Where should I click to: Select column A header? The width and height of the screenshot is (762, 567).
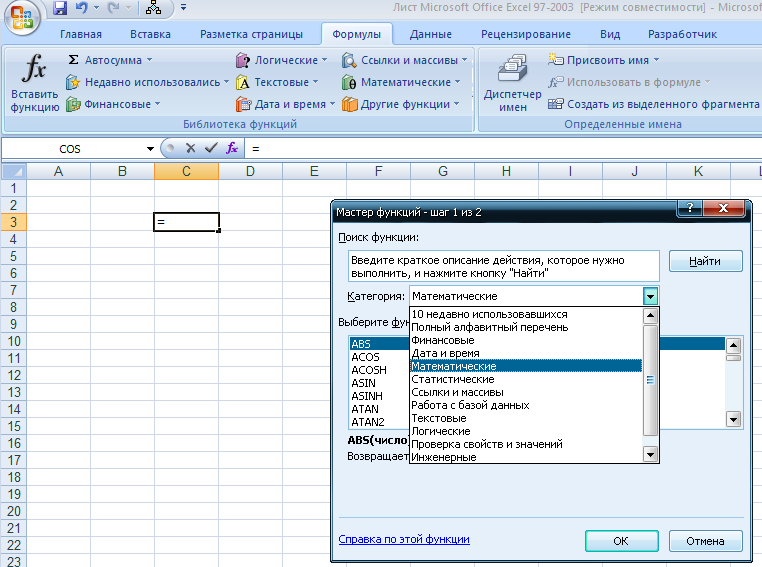[x=58, y=171]
